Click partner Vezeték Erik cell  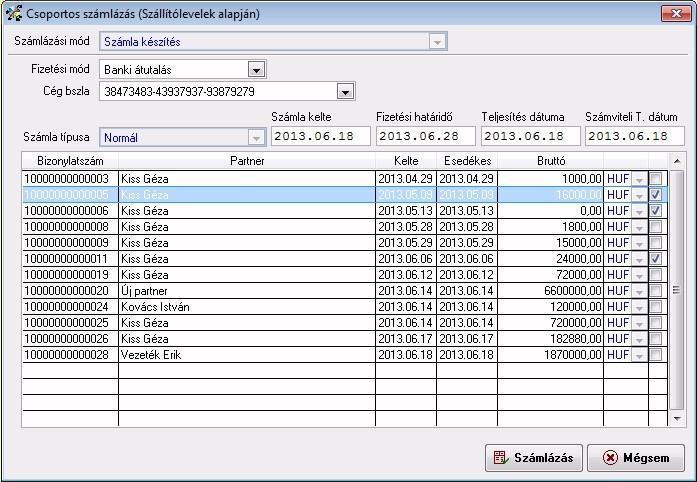coord(247,355)
